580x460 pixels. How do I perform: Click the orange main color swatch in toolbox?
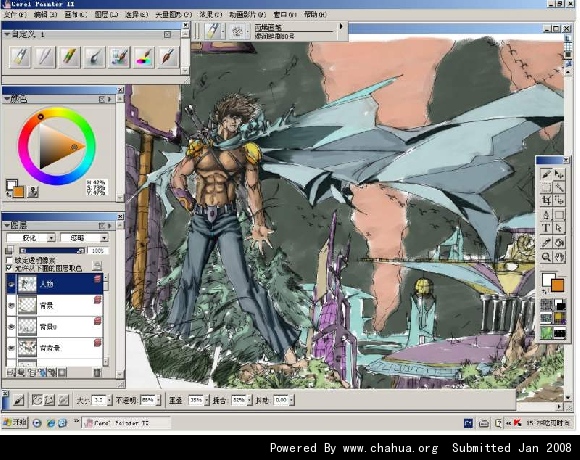click(x=557, y=285)
